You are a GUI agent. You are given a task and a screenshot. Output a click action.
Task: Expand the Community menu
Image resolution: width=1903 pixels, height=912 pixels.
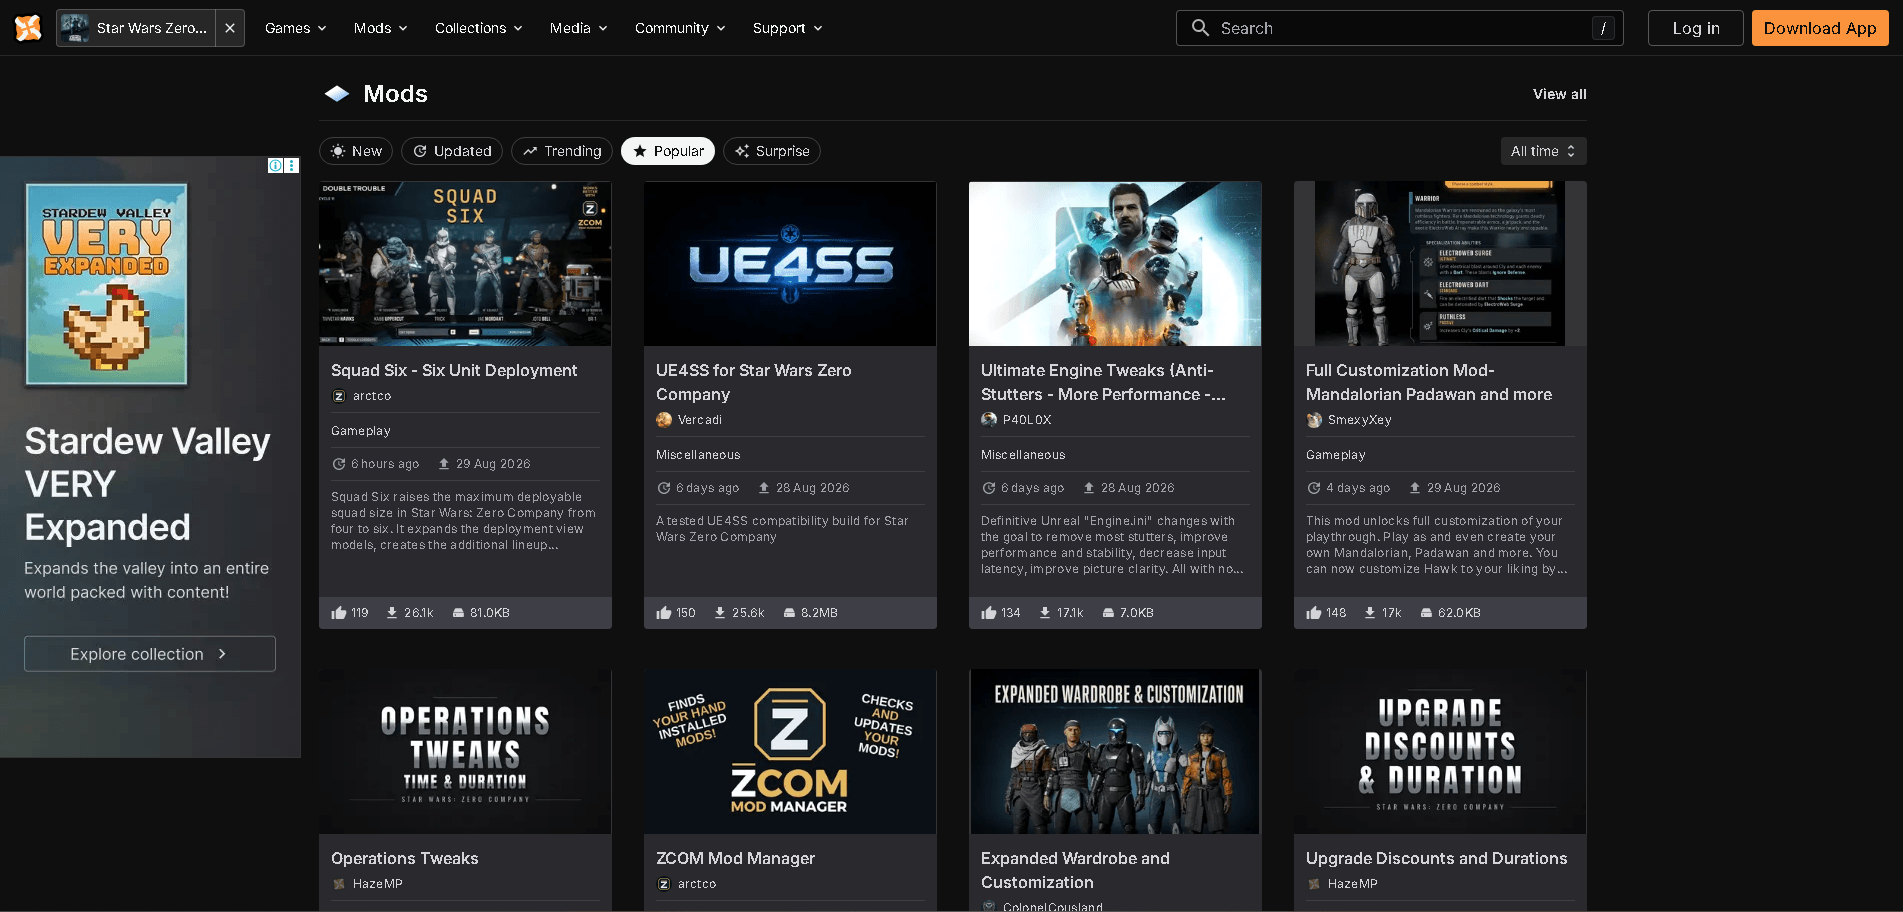pyautogui.click(x=681, y=28)
